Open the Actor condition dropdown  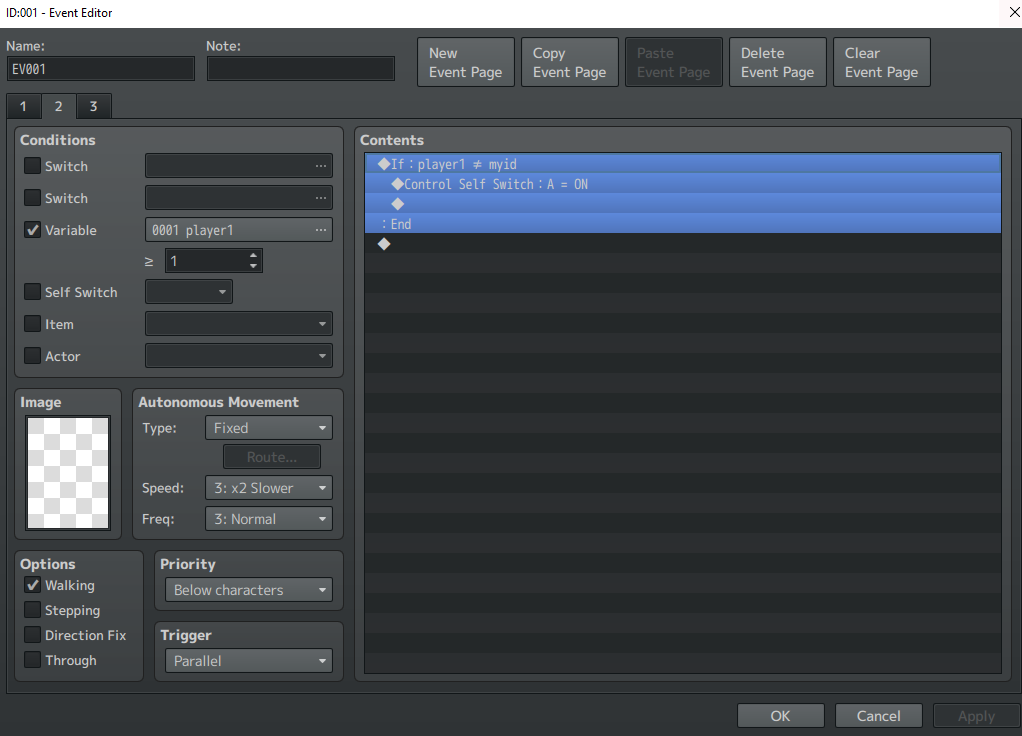point(239,355)
